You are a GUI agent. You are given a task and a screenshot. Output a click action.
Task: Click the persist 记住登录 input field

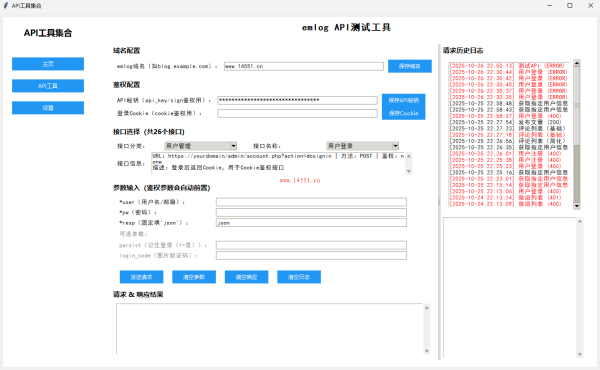(x=311, y=245)
